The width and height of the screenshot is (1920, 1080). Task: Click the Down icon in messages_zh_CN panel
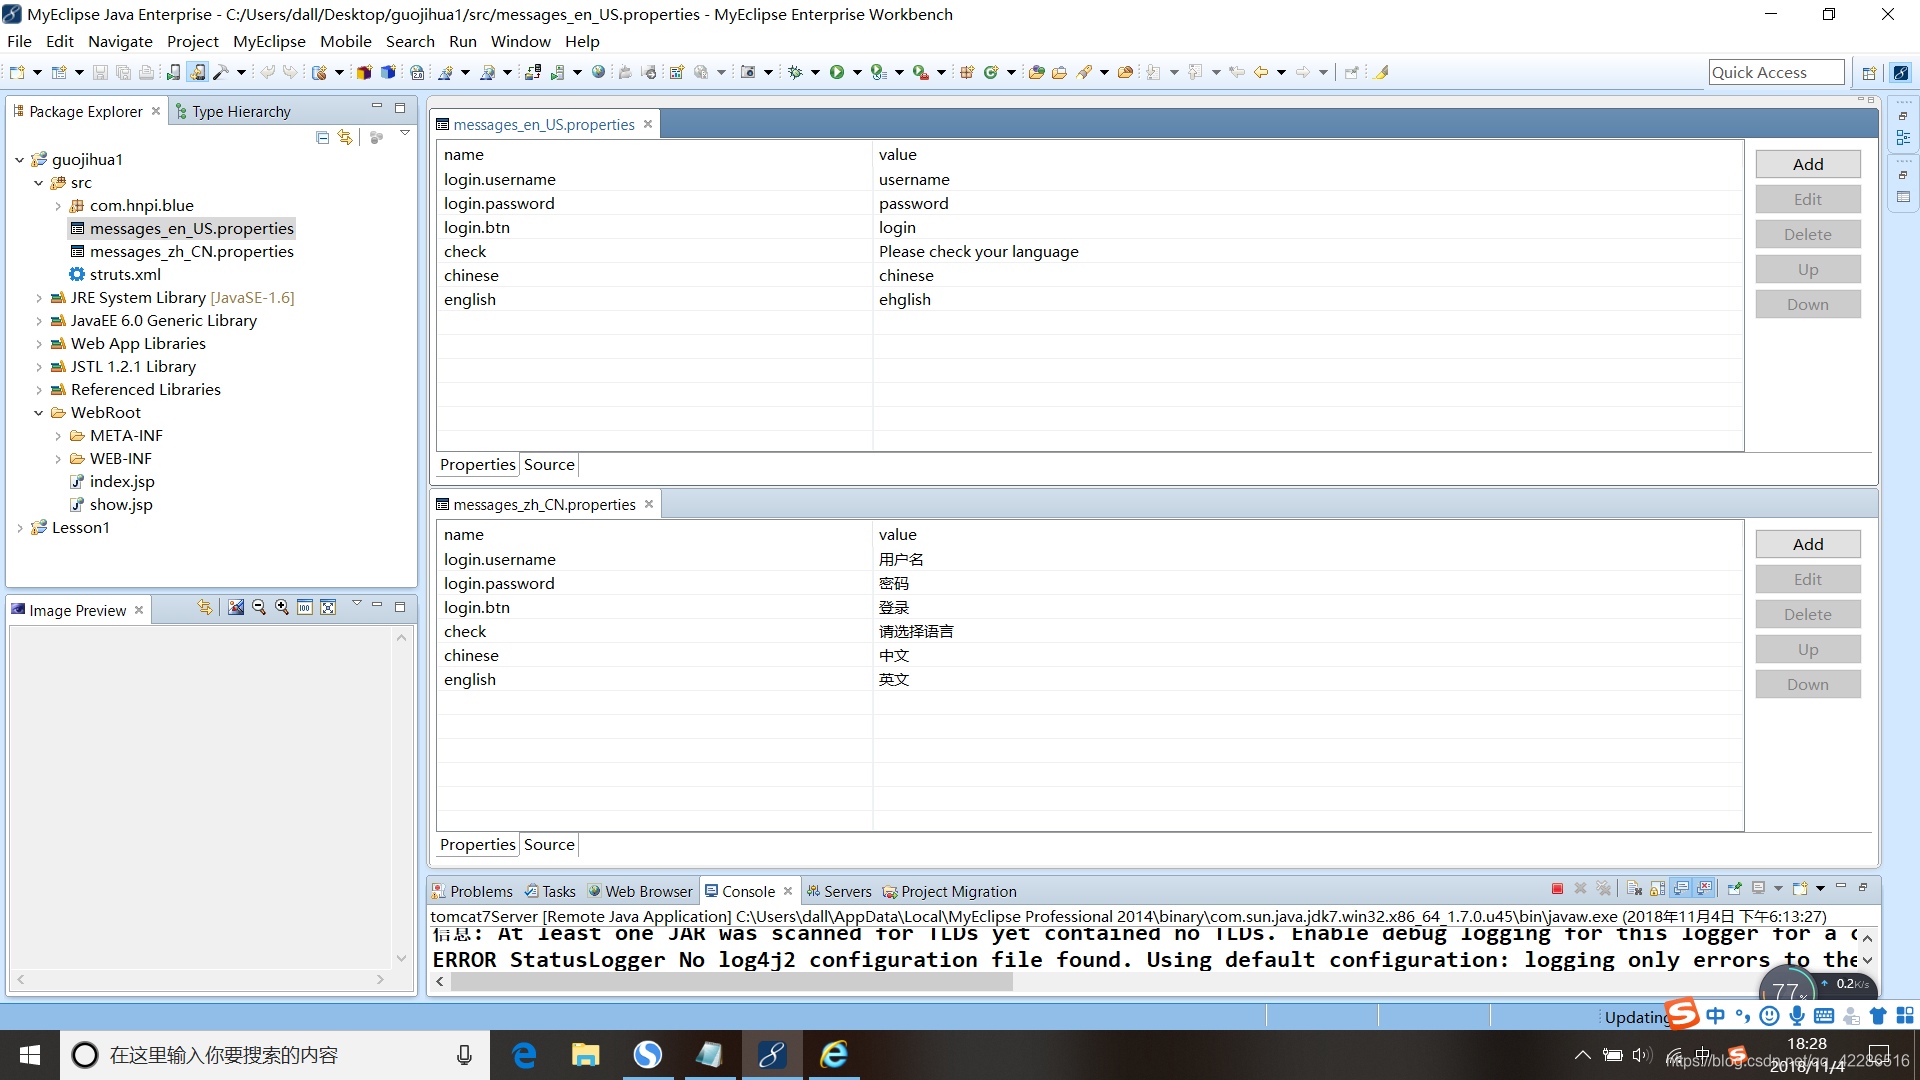pos(1807,683)
